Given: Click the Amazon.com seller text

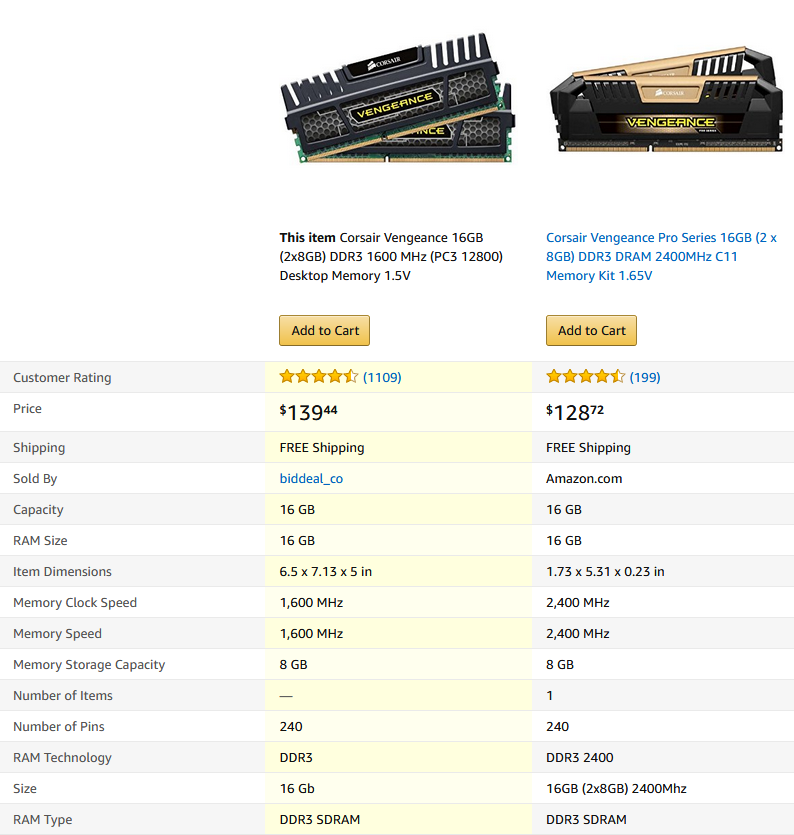Looking at the screenshot, I should (584, 479).
